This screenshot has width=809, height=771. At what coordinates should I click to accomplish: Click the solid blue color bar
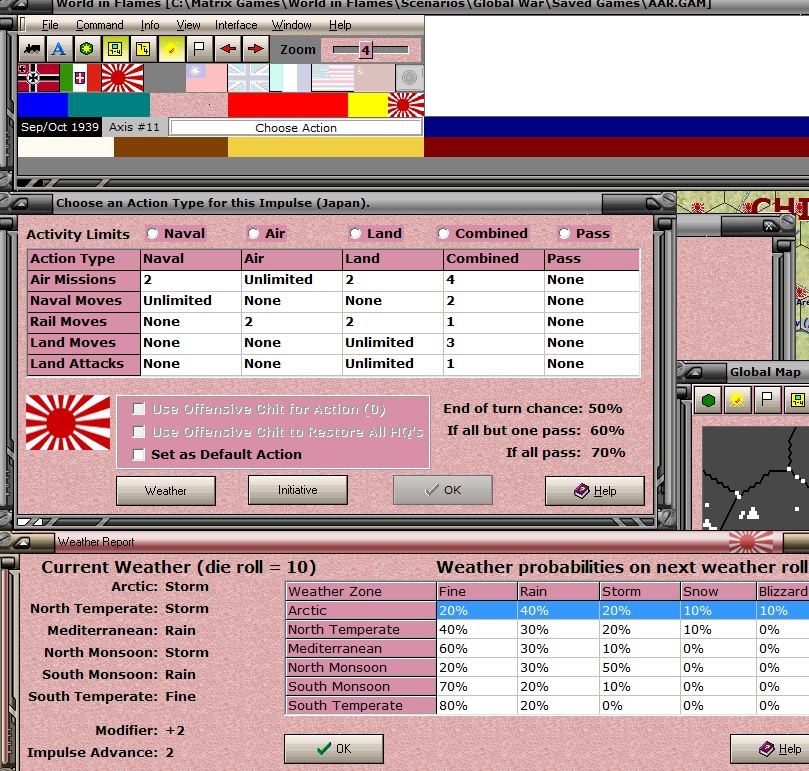tap(43, 105)
